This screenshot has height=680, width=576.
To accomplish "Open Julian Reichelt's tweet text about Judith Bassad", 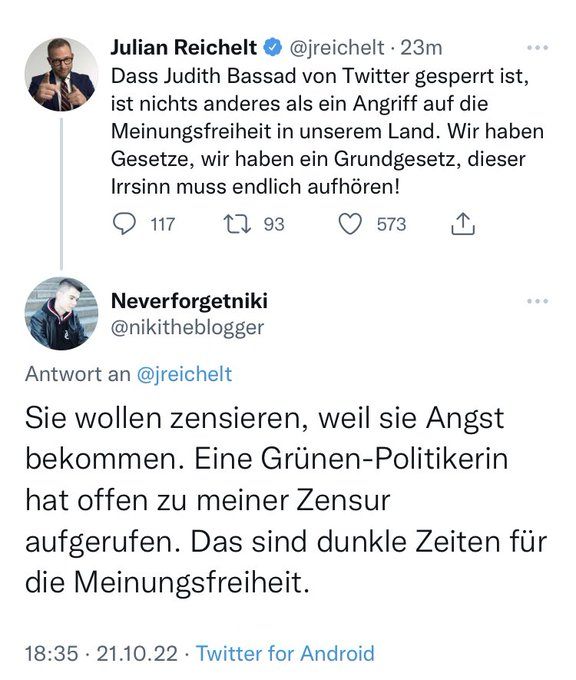I will (327, 131).
